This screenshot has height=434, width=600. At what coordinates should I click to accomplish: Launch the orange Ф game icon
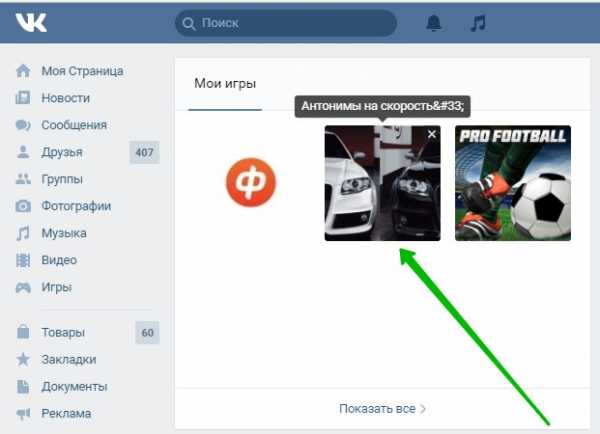251,183
